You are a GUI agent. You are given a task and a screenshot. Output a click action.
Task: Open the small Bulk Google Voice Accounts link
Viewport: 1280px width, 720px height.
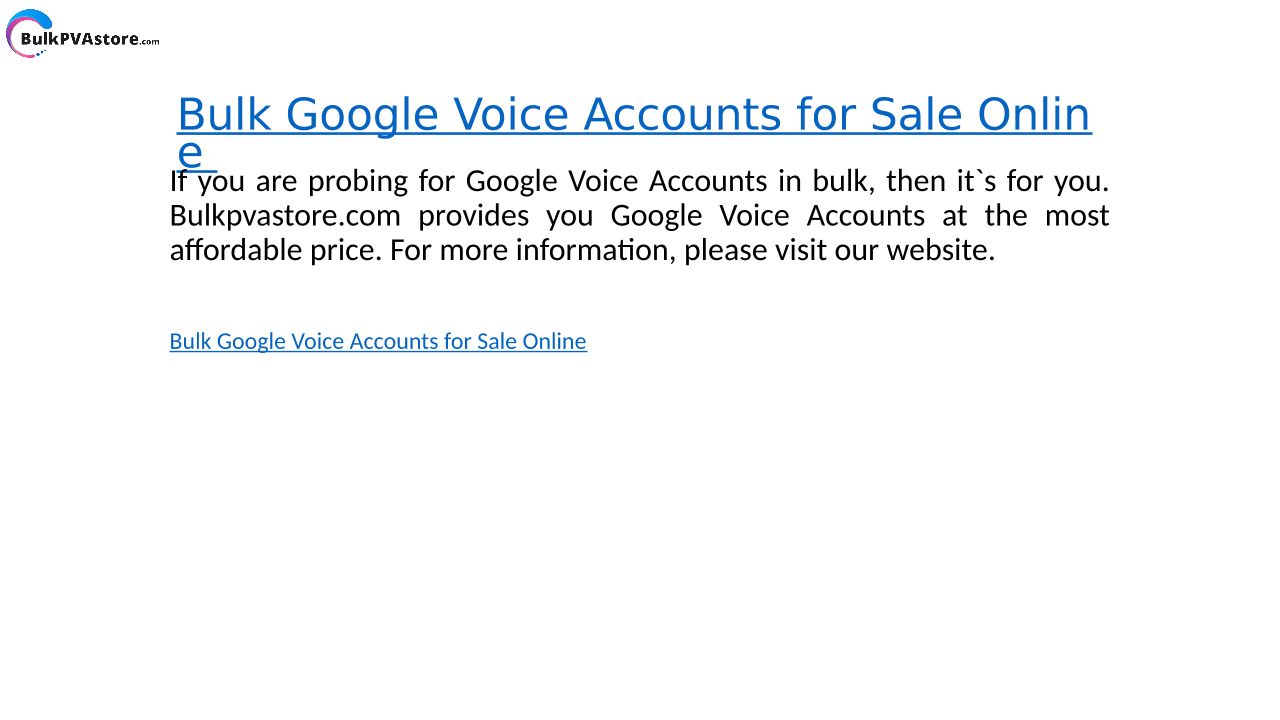tap(377, 341)
